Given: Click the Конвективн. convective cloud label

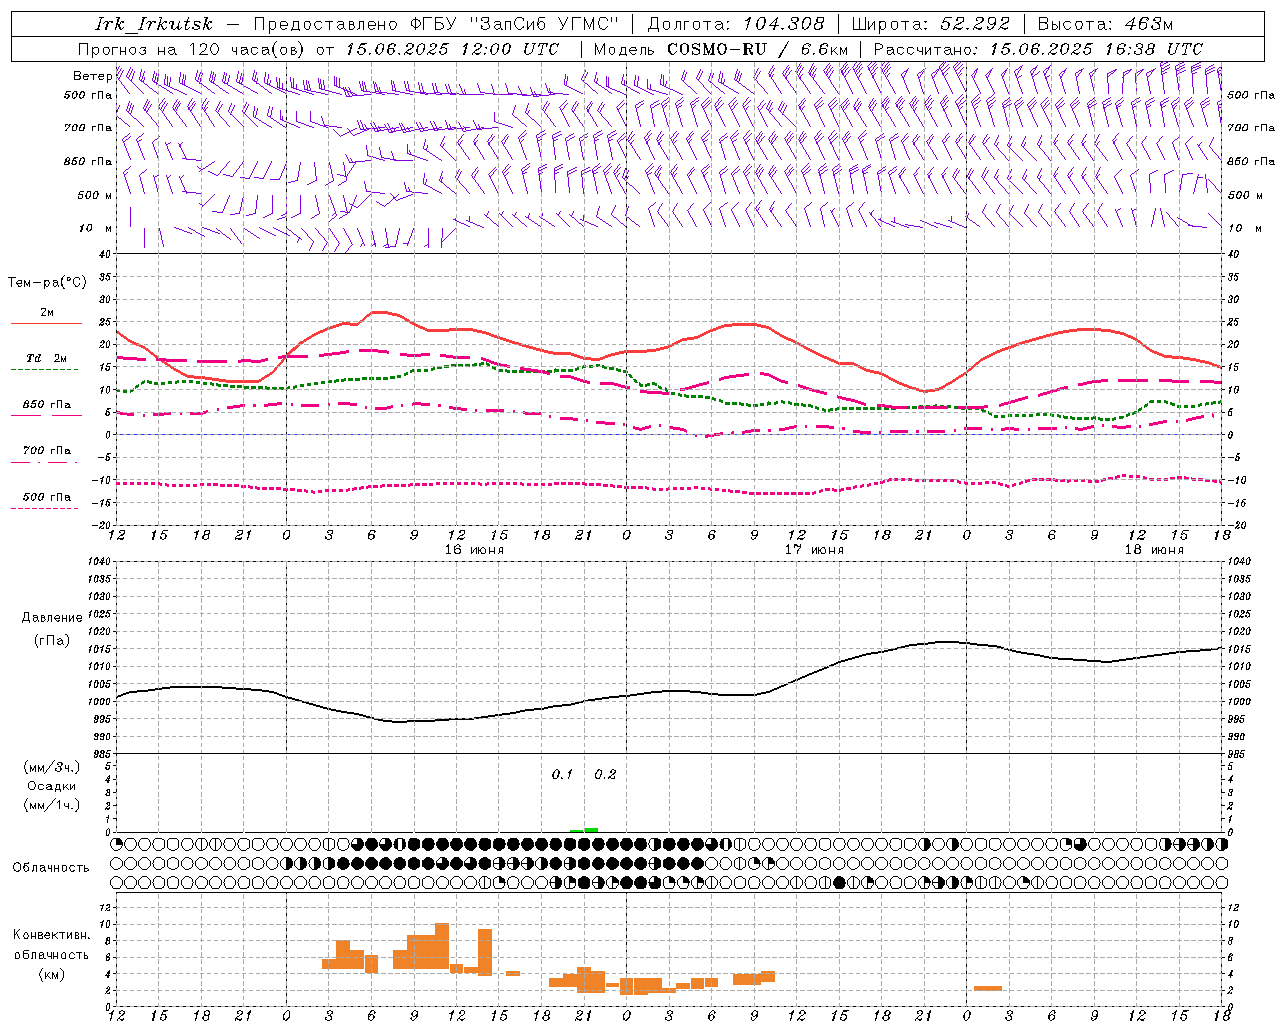Looking at the screenshot, I should (52, 935).
